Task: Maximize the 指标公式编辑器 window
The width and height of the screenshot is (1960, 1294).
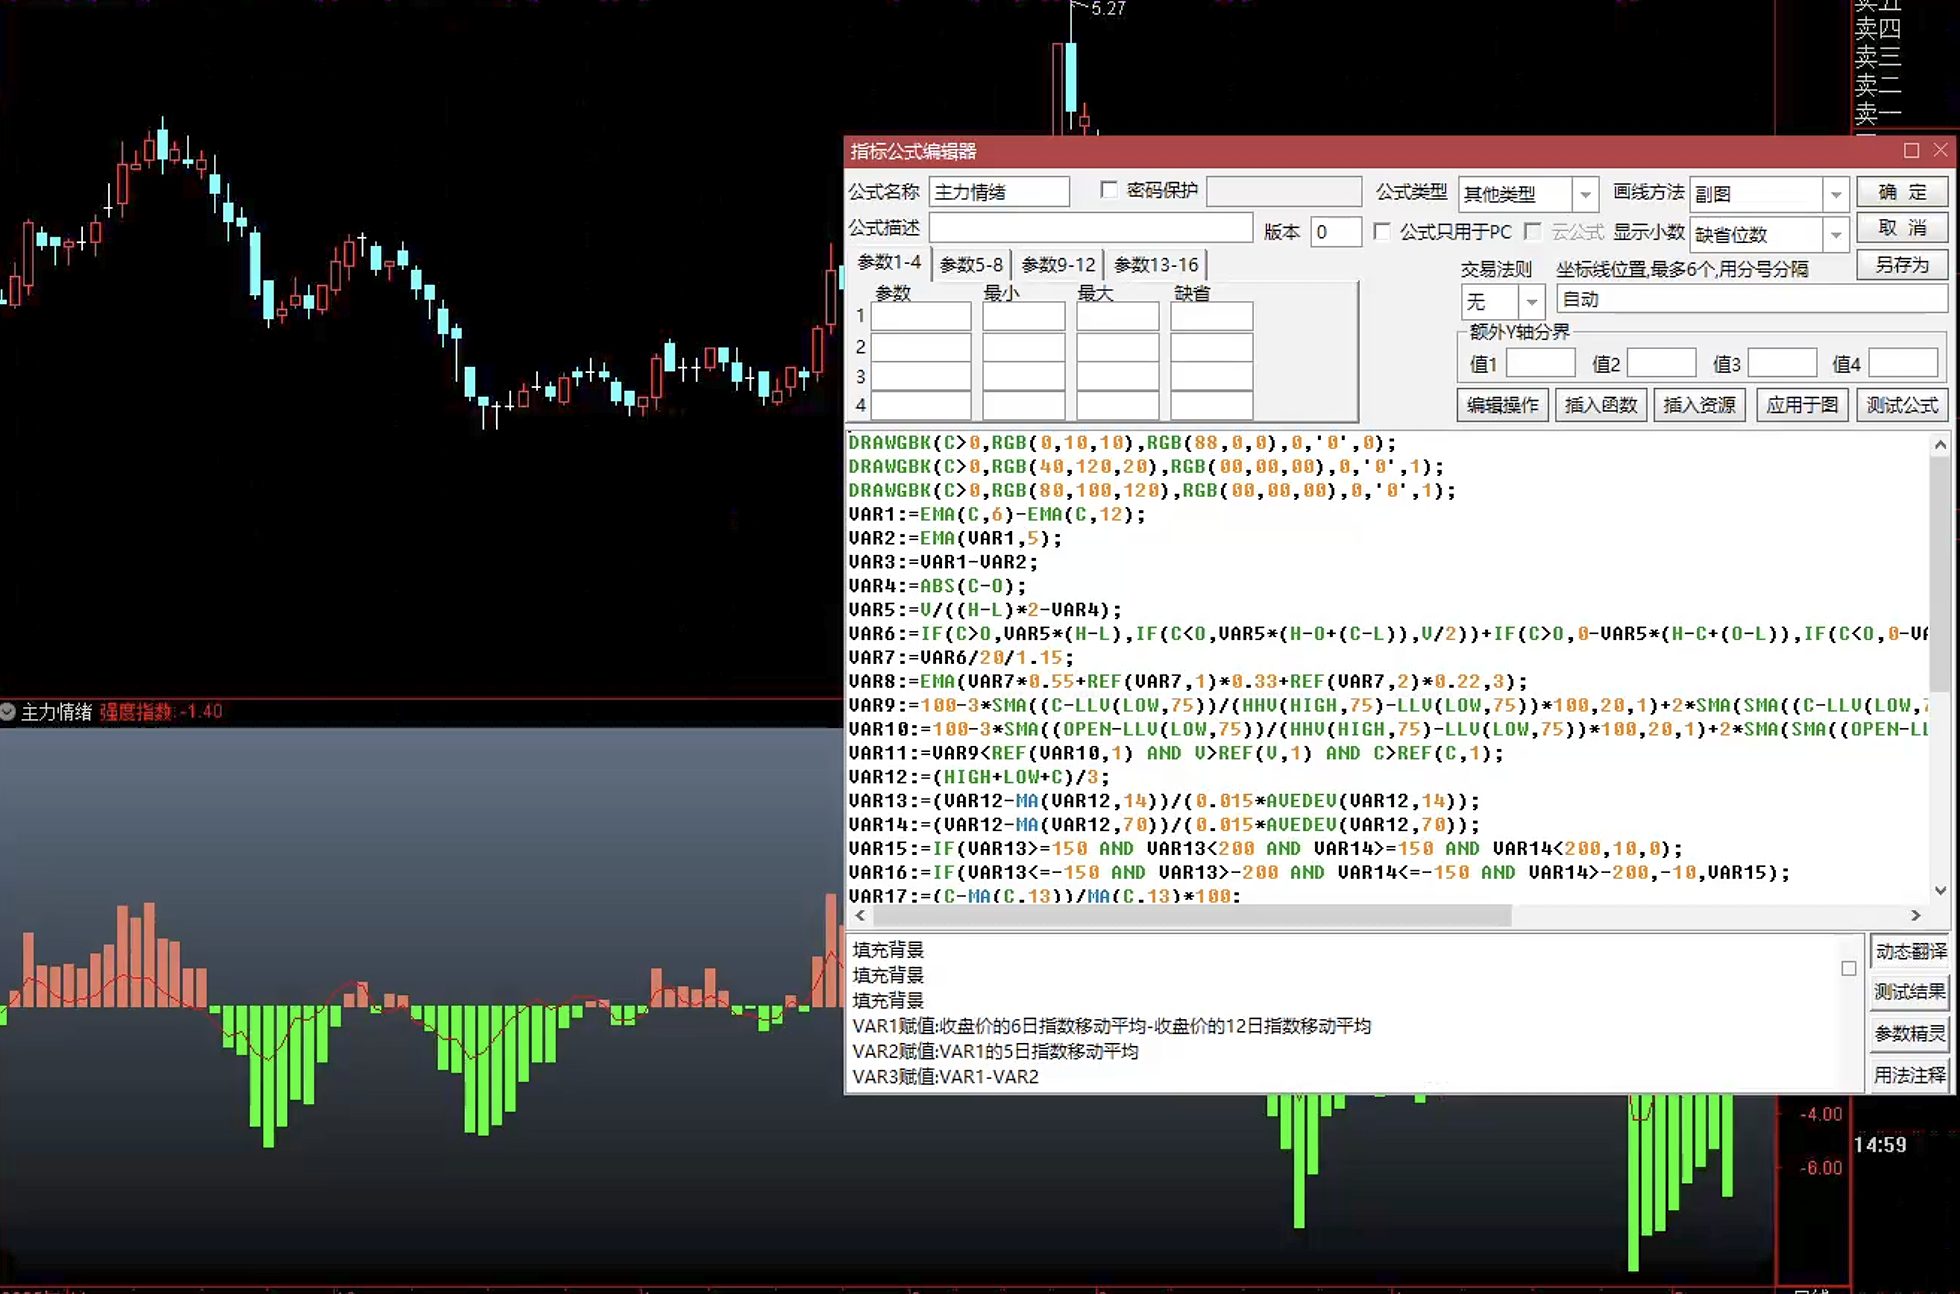Action: (x=1911, y=150)
